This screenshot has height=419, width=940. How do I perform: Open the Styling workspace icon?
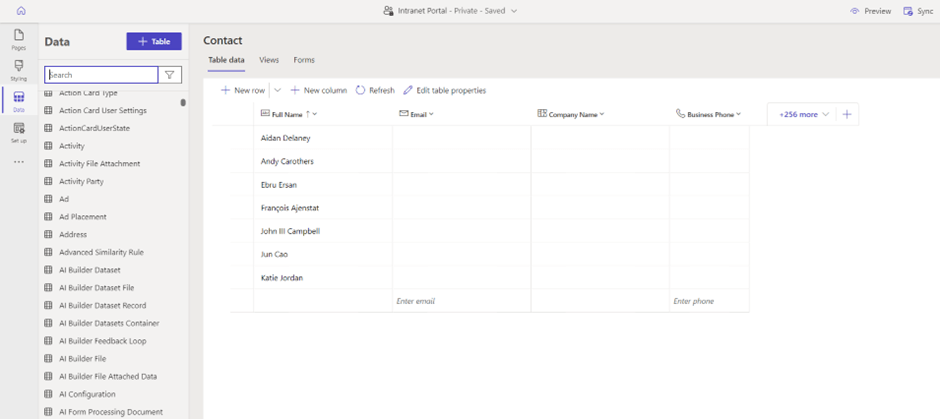click(19, 69)
